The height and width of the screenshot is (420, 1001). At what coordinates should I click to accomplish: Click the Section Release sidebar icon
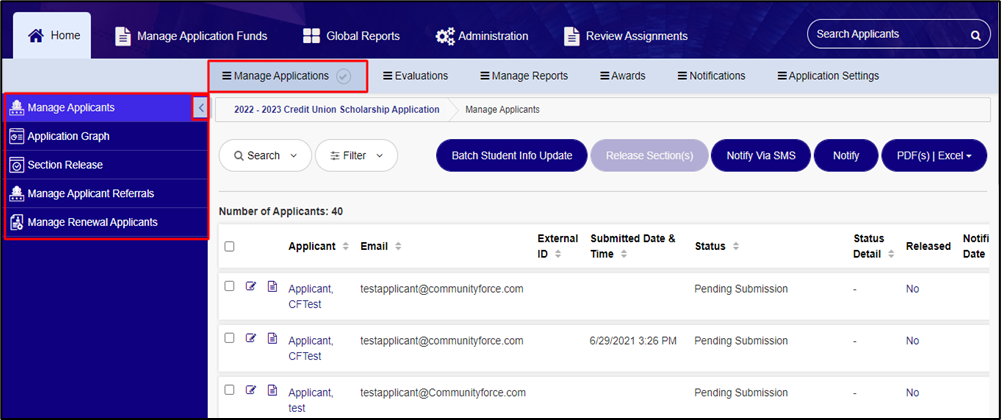pyautogui.click(x=17, y=165)
